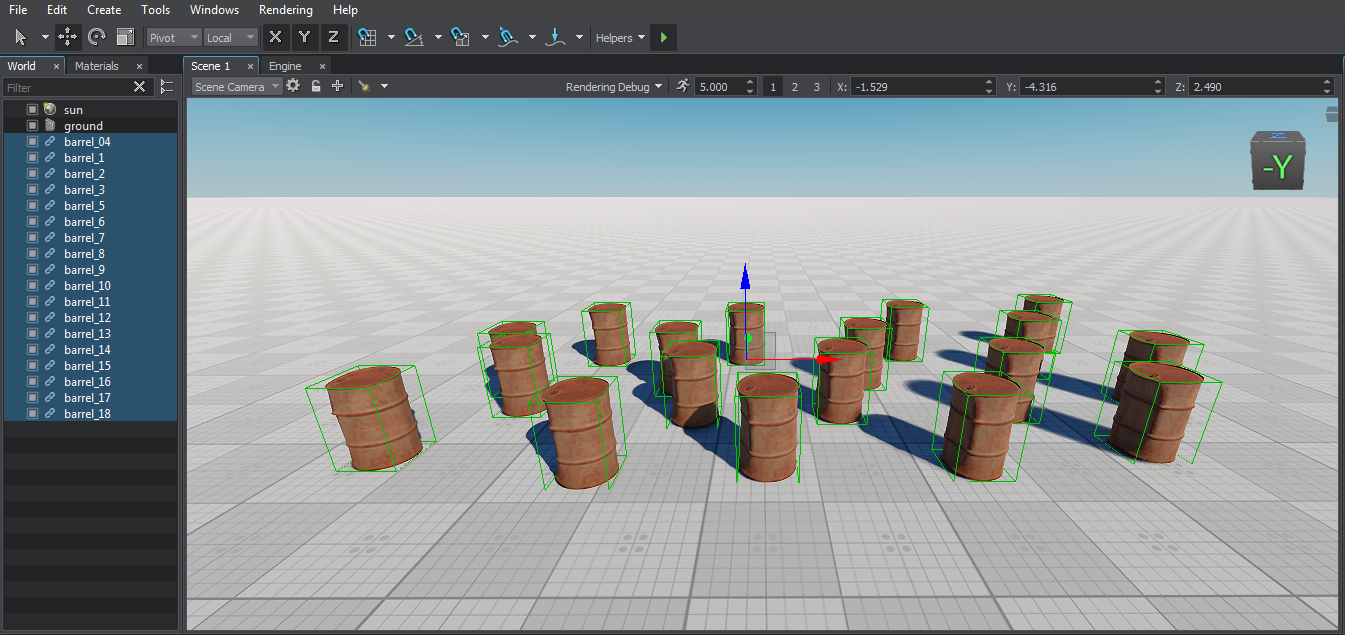Click the angle snapping magnet icon
The height and width of the screenshot is (635, 1345).
coord(414,37)
